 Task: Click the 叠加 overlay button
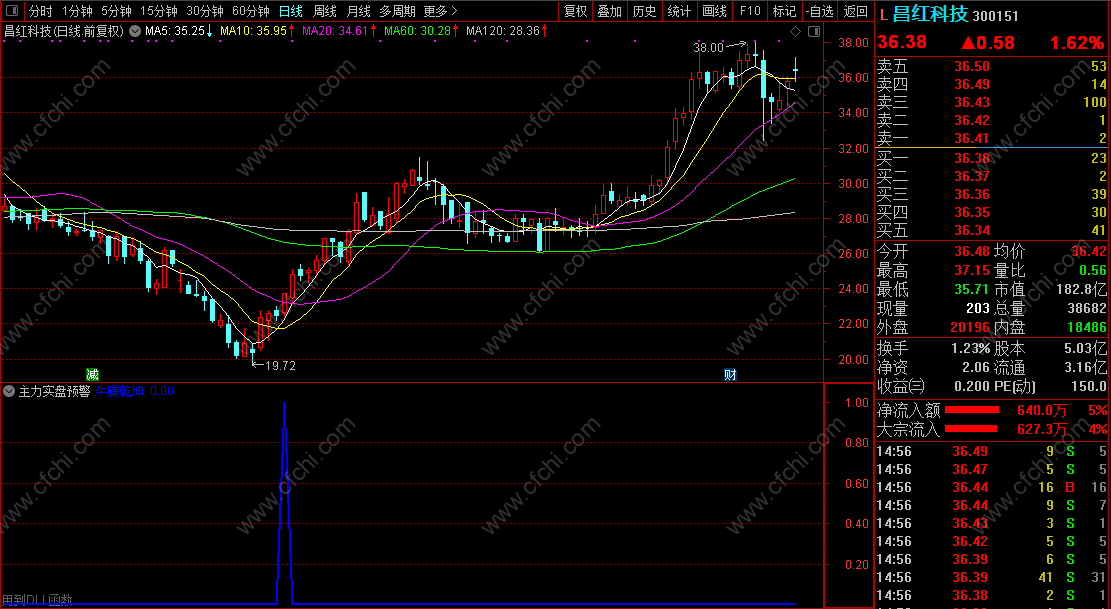tap(609, 11)
